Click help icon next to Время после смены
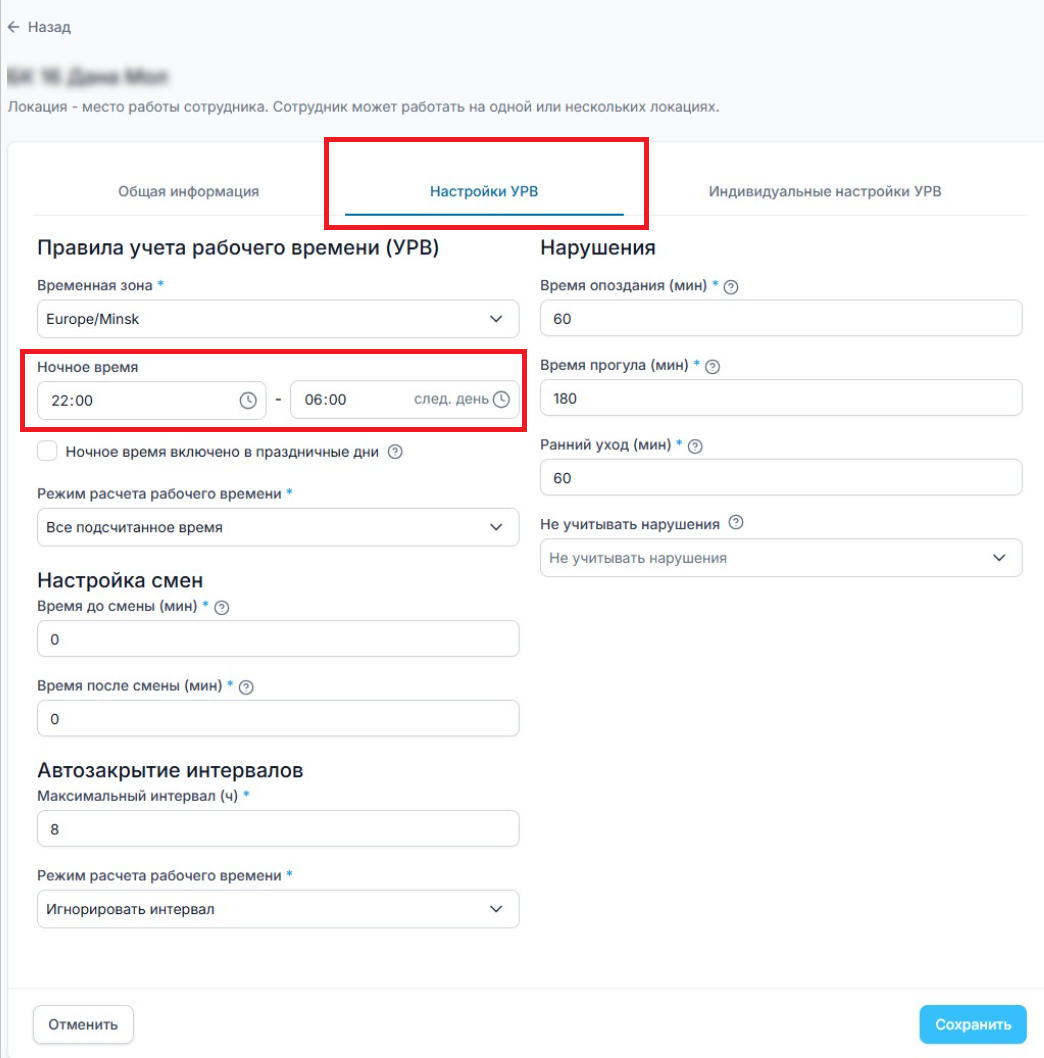 pos(247,687)
